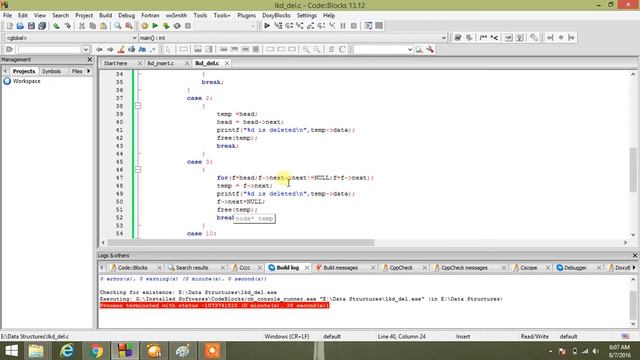
Task: Click the Save all files icon
Action: click(x=42, y=26)
